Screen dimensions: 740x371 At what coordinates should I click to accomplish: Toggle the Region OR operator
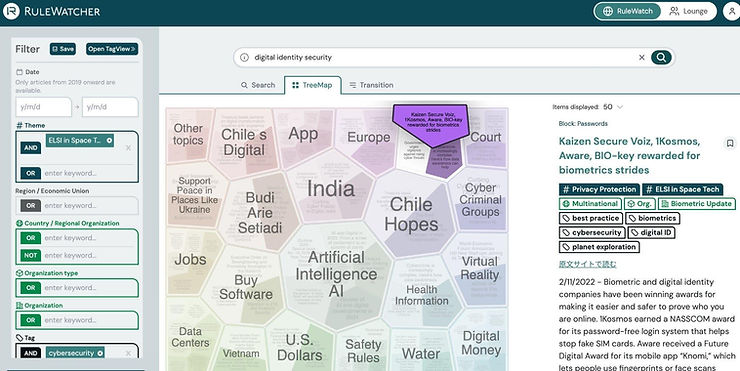click(31, 206)
